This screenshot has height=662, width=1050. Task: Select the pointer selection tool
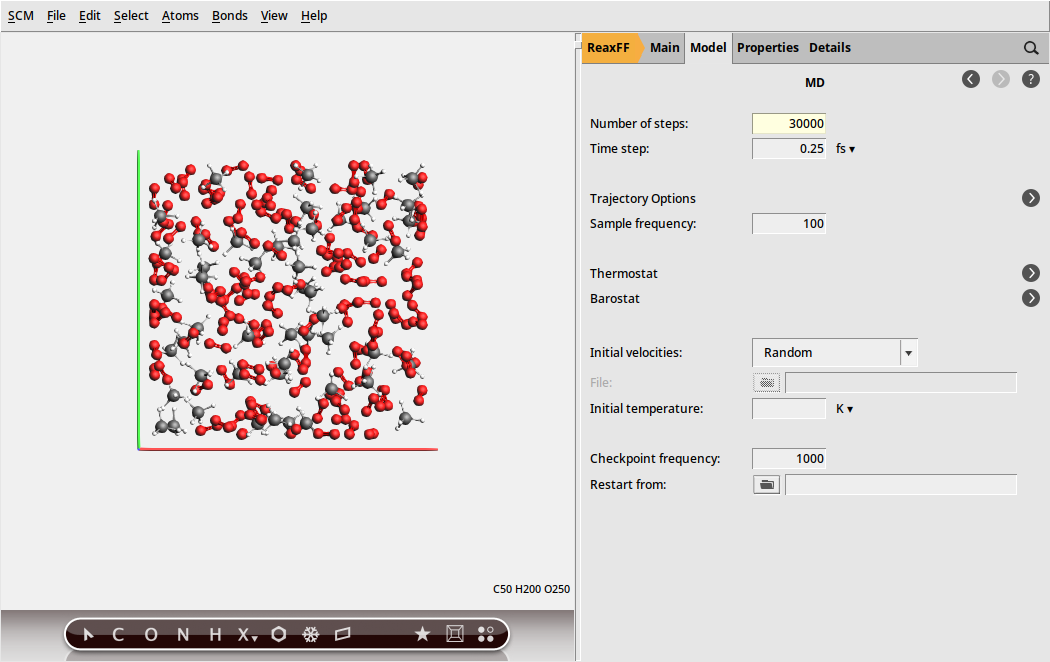87,633
